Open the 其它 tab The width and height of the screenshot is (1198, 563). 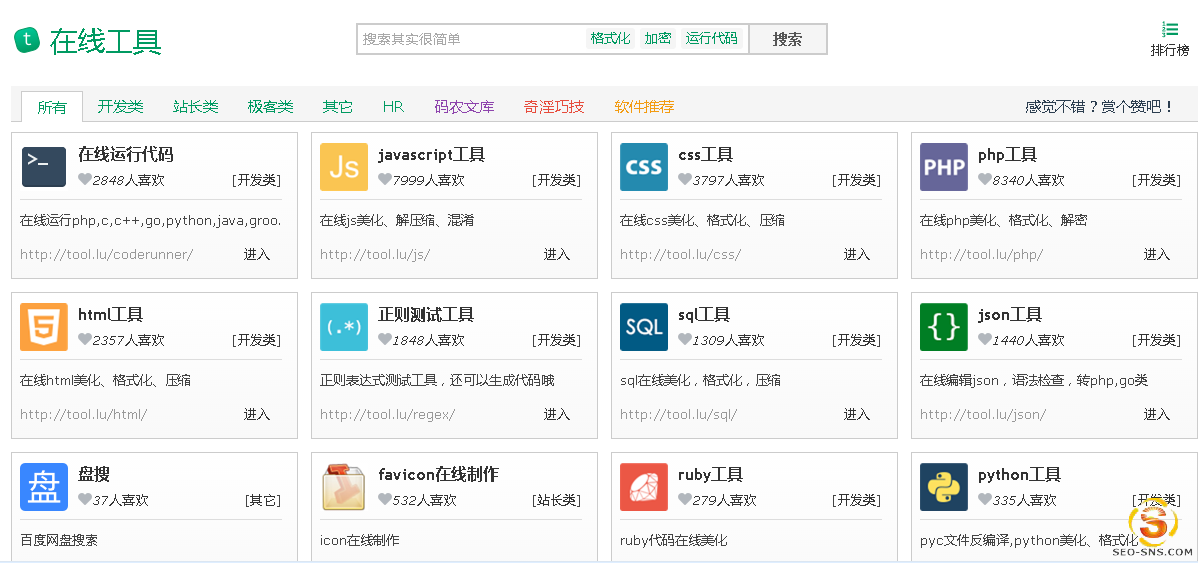coord(338,107)
